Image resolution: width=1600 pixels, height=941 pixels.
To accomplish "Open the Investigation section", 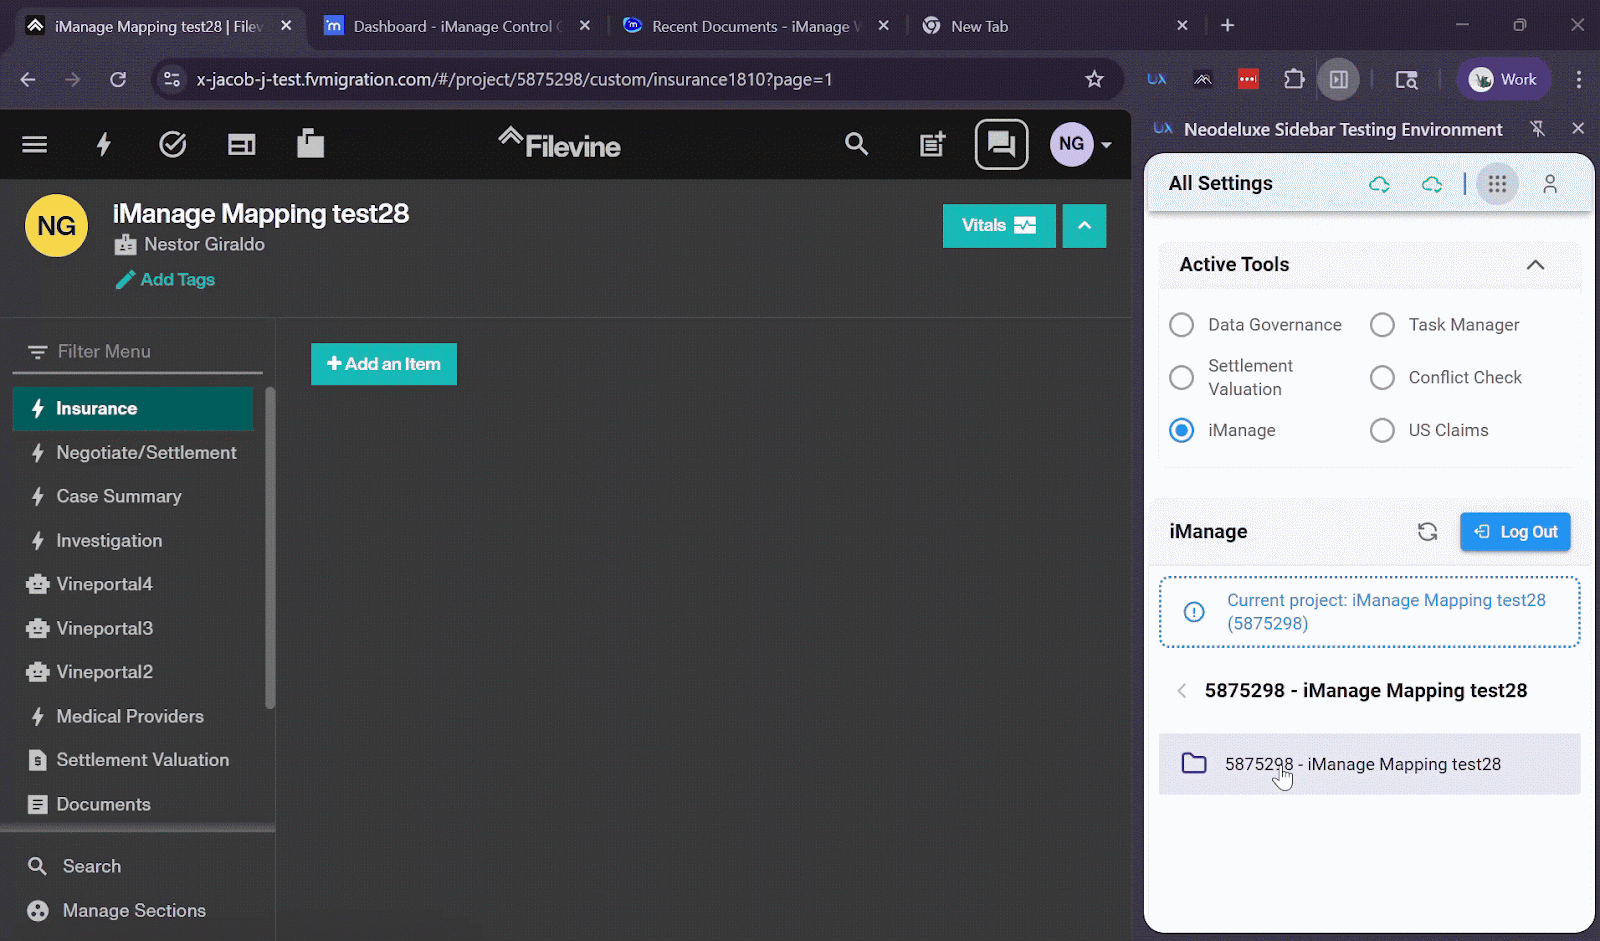I will 133,541.
